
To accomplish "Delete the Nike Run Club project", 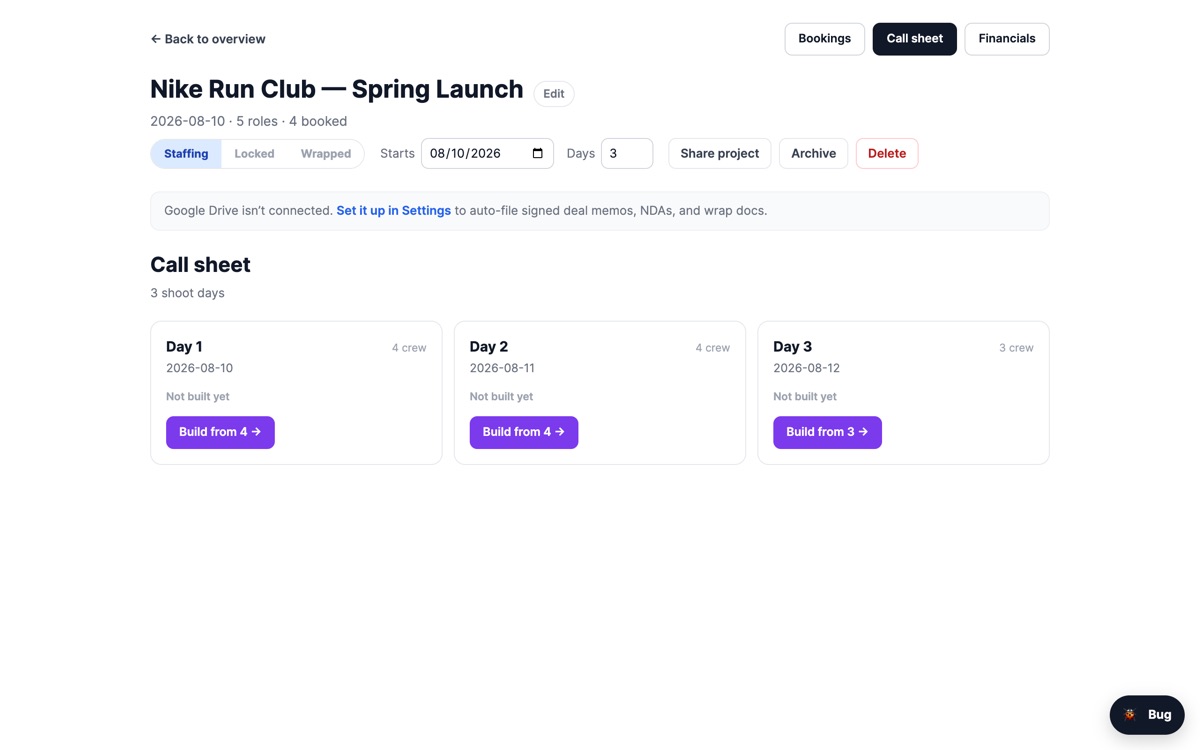I will coord(886,153).
